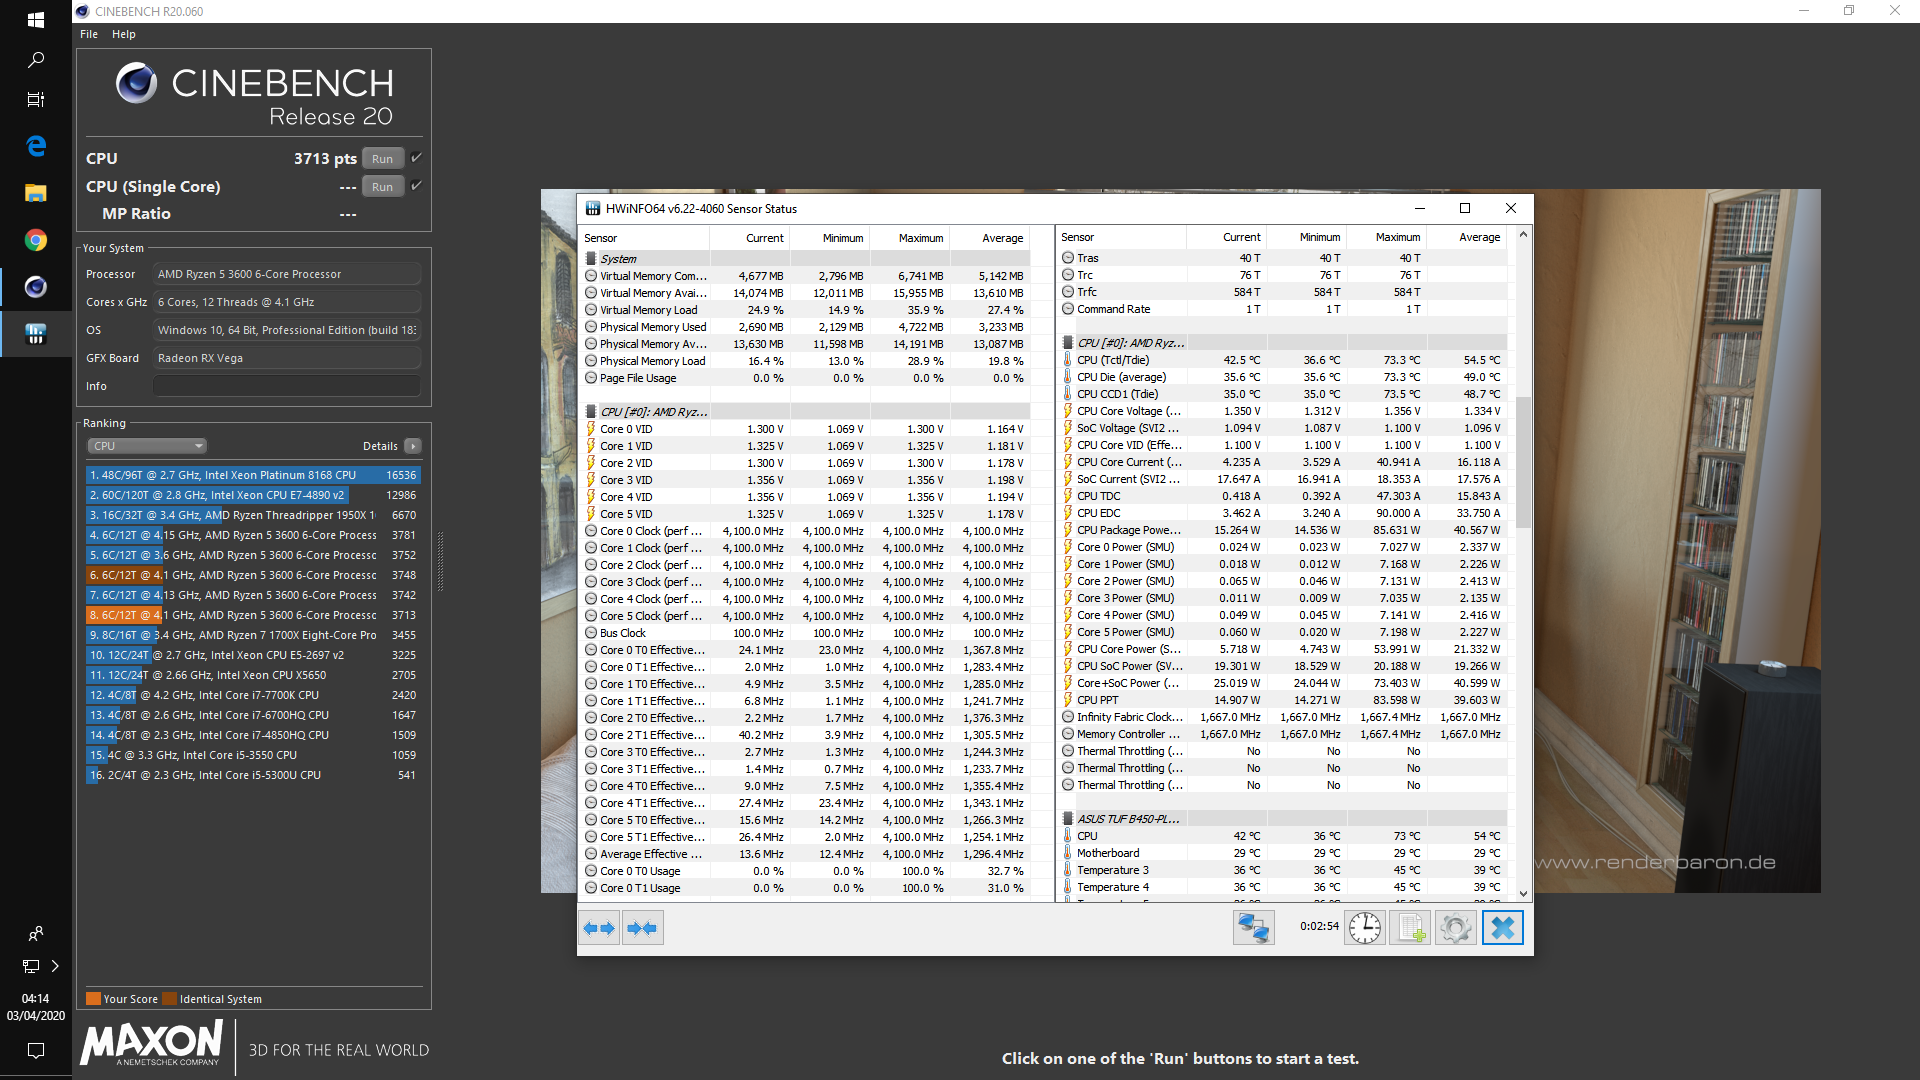Click the Virtual Memory Load sensor icon

pyautogui.click(x=591, y=310)
